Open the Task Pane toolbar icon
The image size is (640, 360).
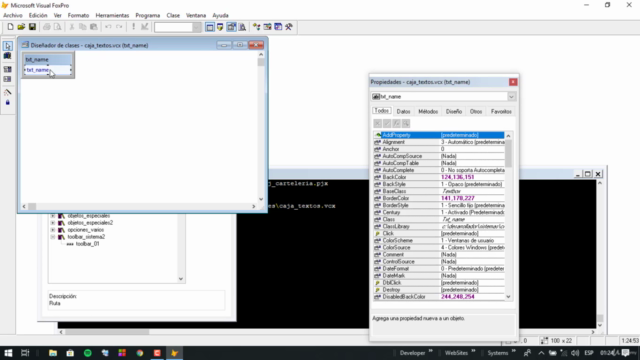click(x=278, y=27)
